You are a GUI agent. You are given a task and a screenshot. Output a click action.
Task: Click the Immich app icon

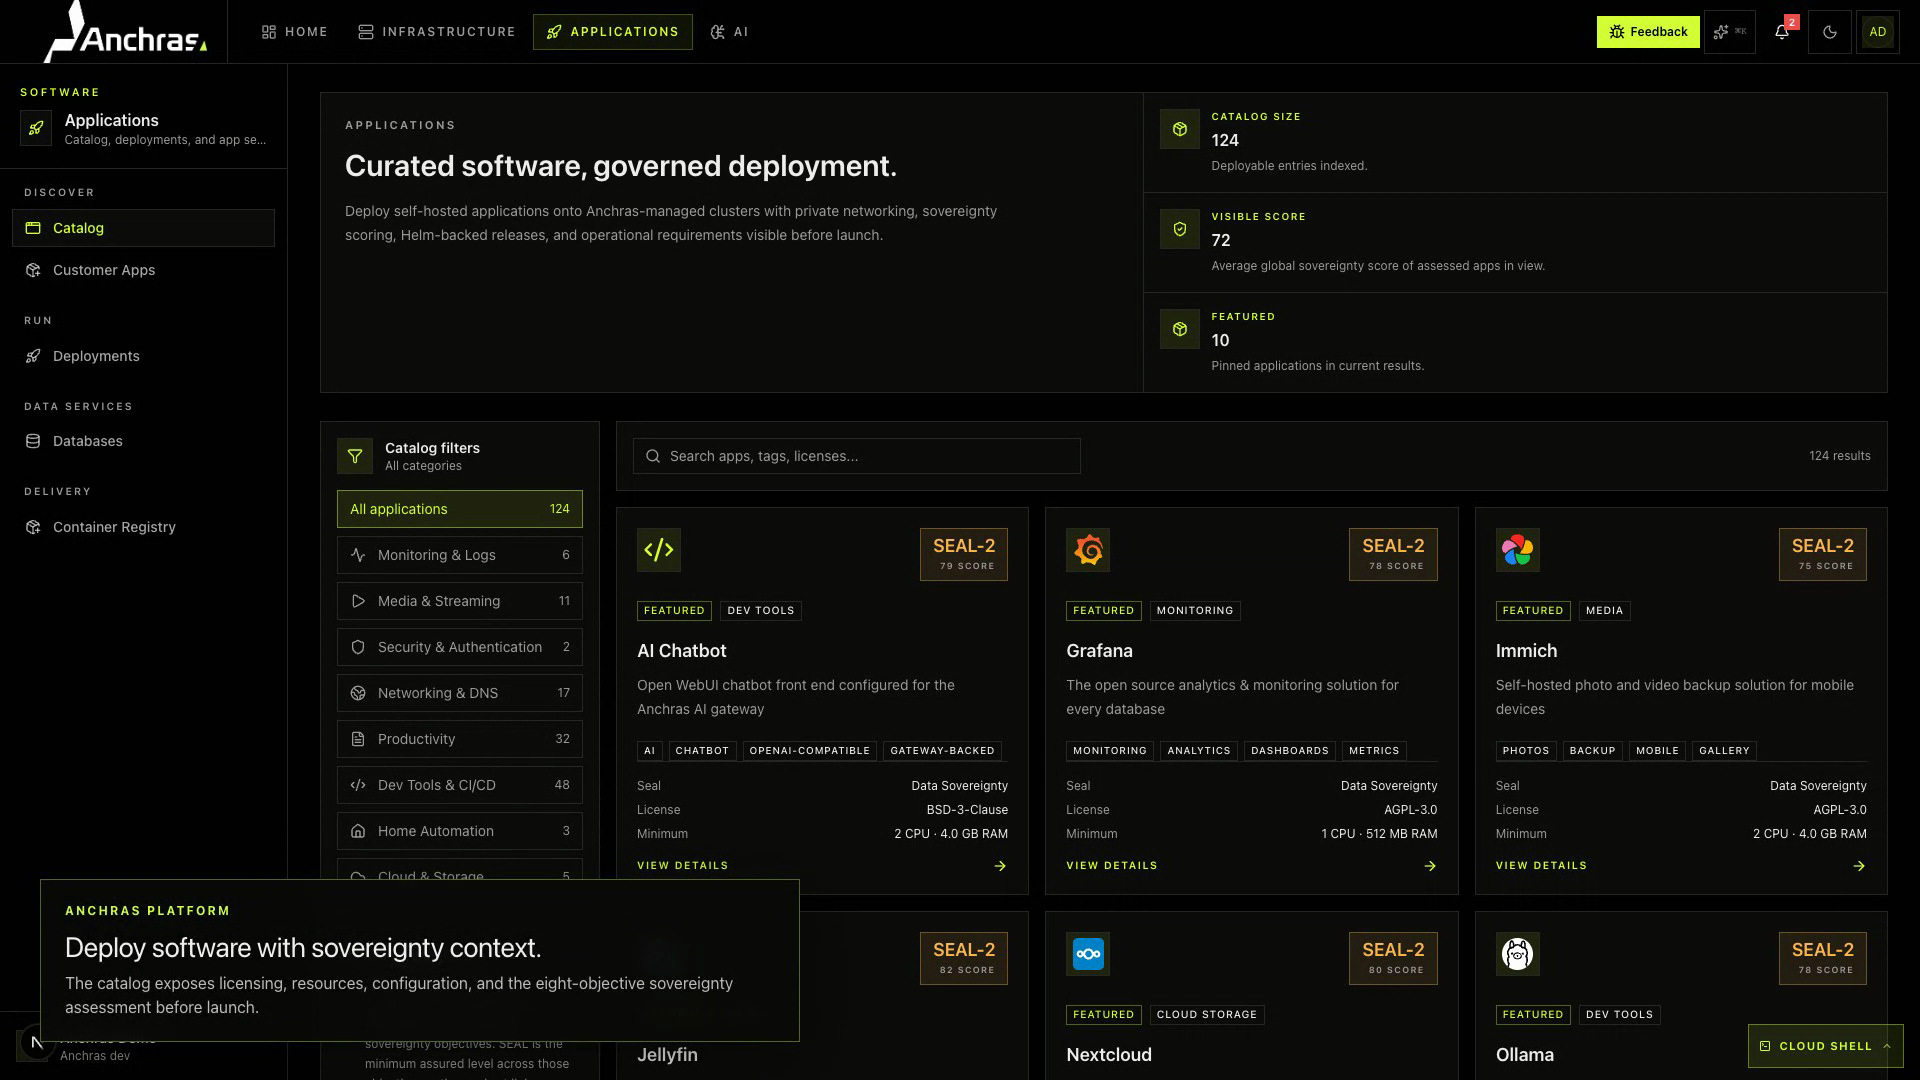[x=1517, y=550]
